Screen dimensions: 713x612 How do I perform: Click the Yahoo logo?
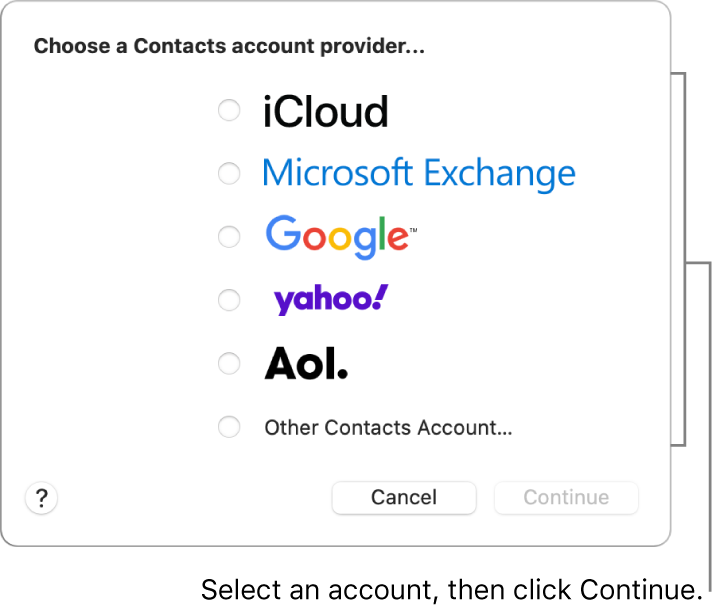tap(330, 299)
